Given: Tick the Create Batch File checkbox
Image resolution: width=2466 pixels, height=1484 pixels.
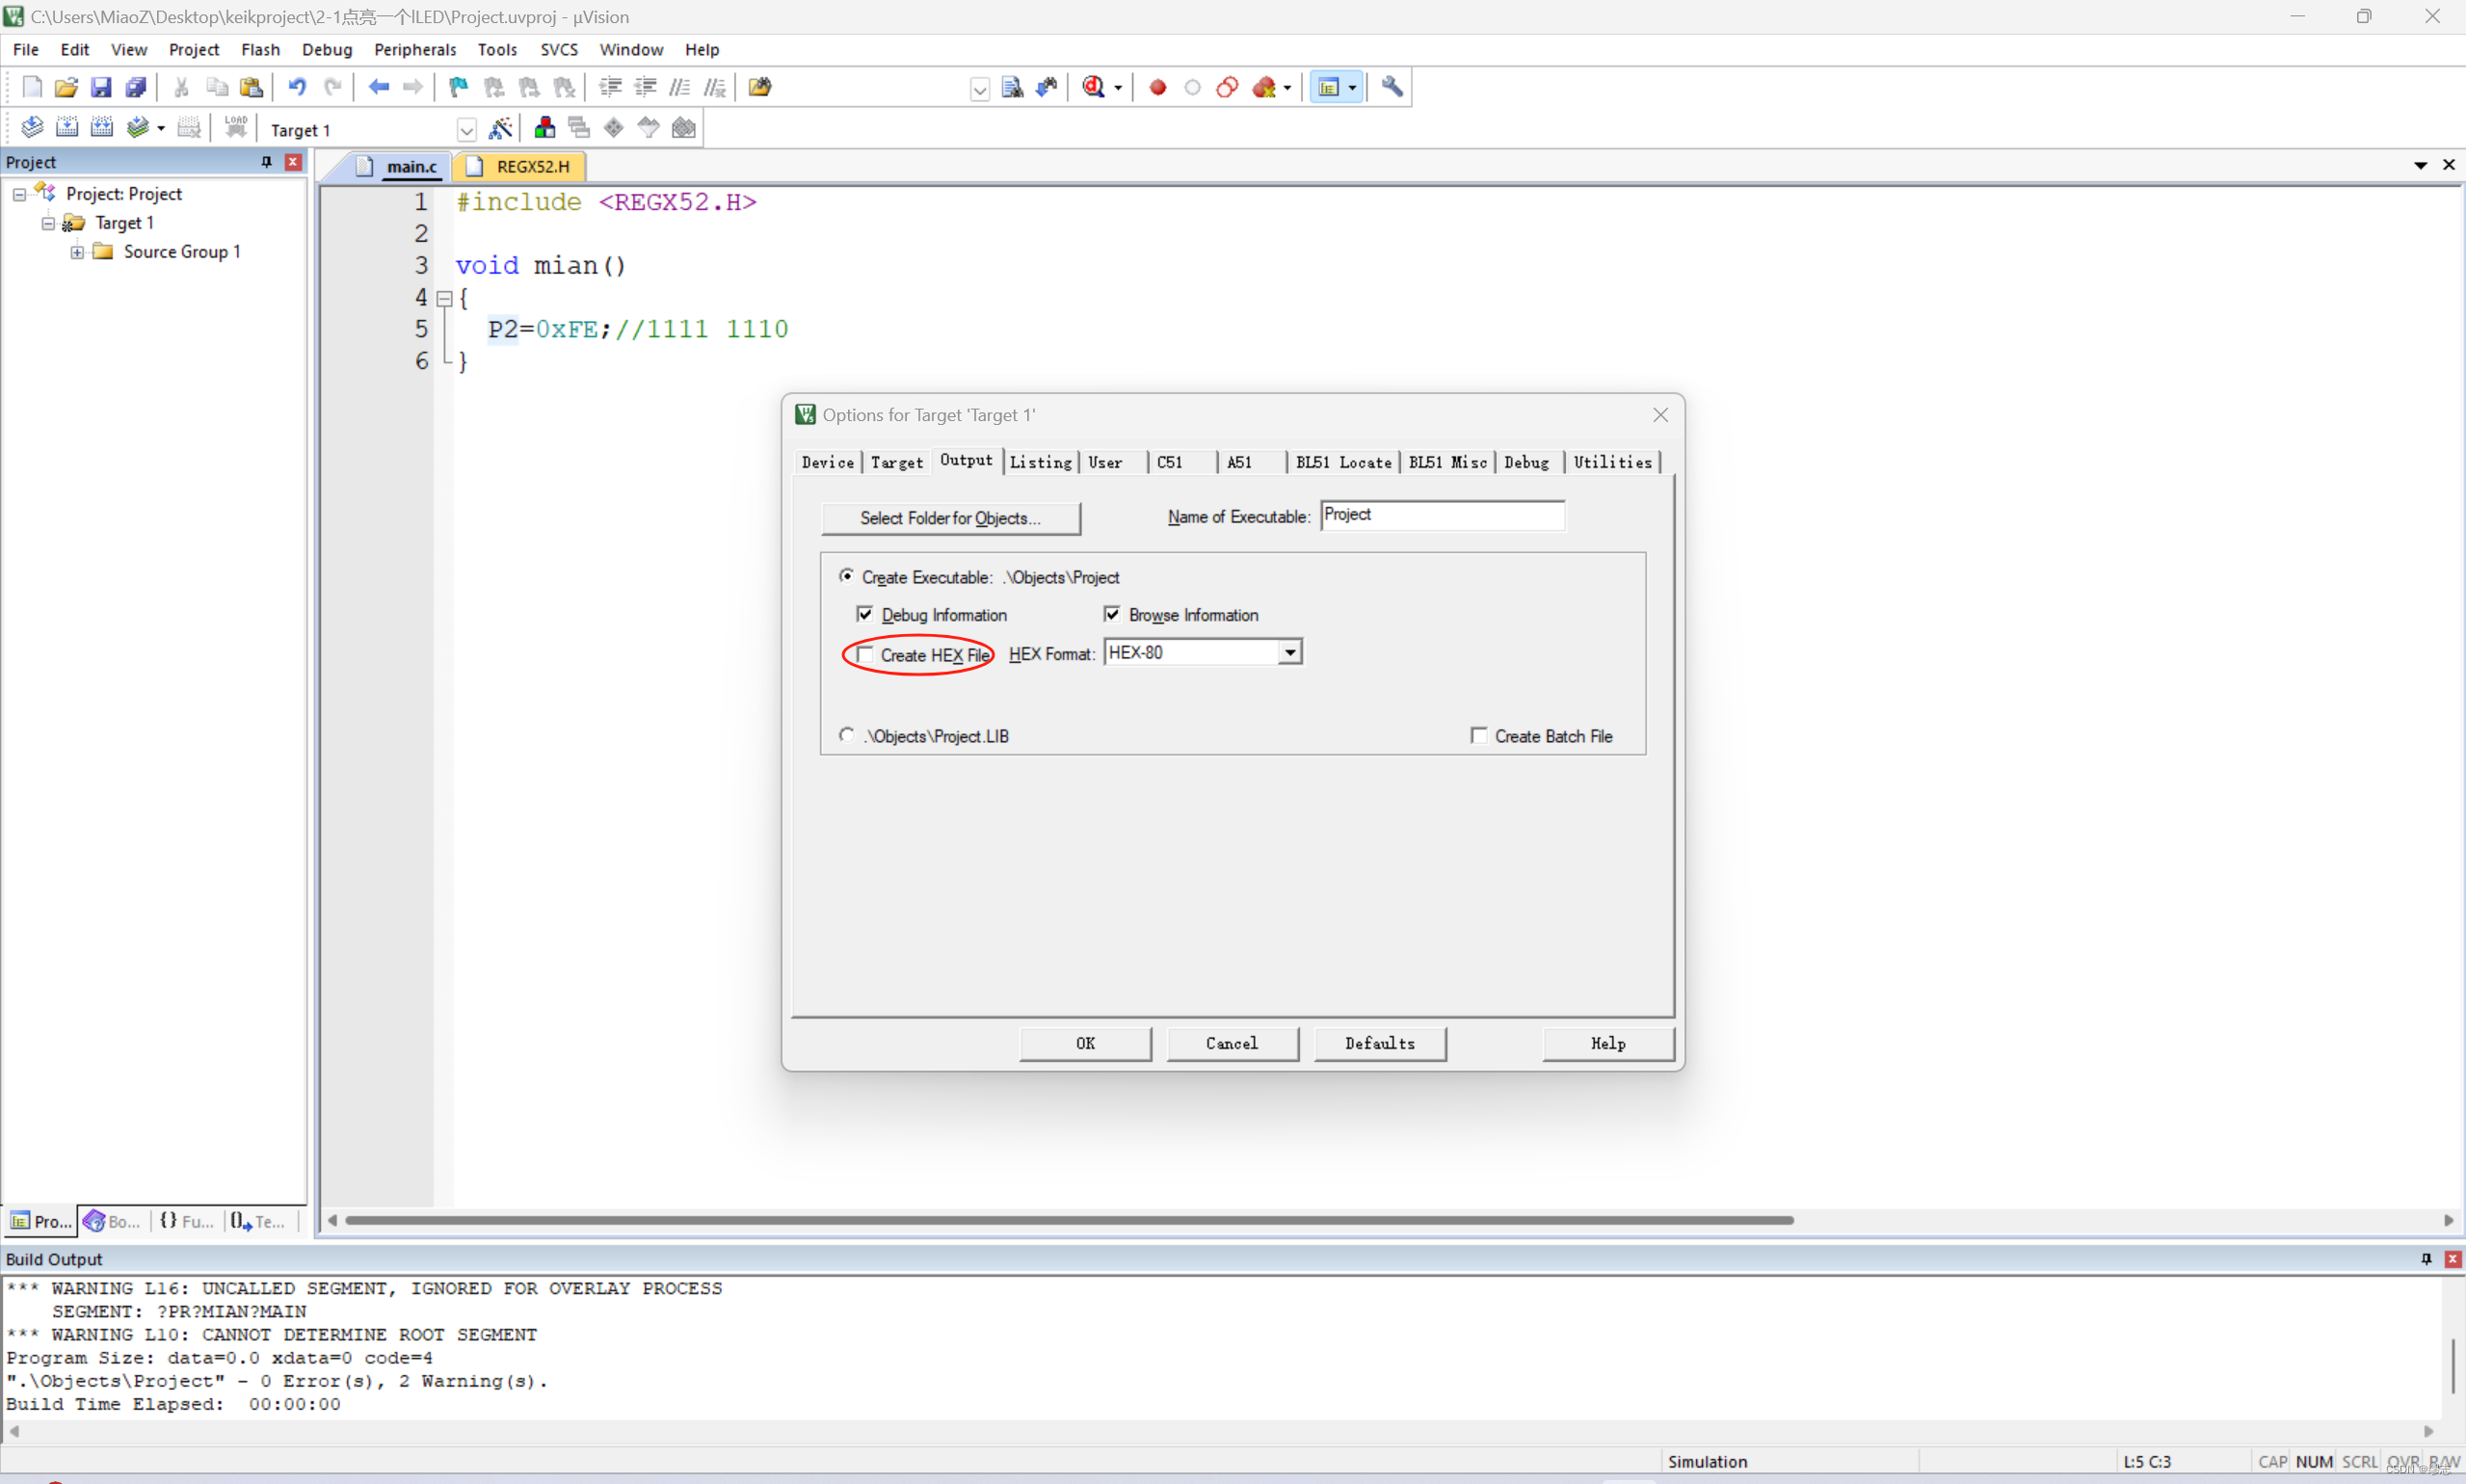Looking at the screenshot, I should (x=1479, y=736).
